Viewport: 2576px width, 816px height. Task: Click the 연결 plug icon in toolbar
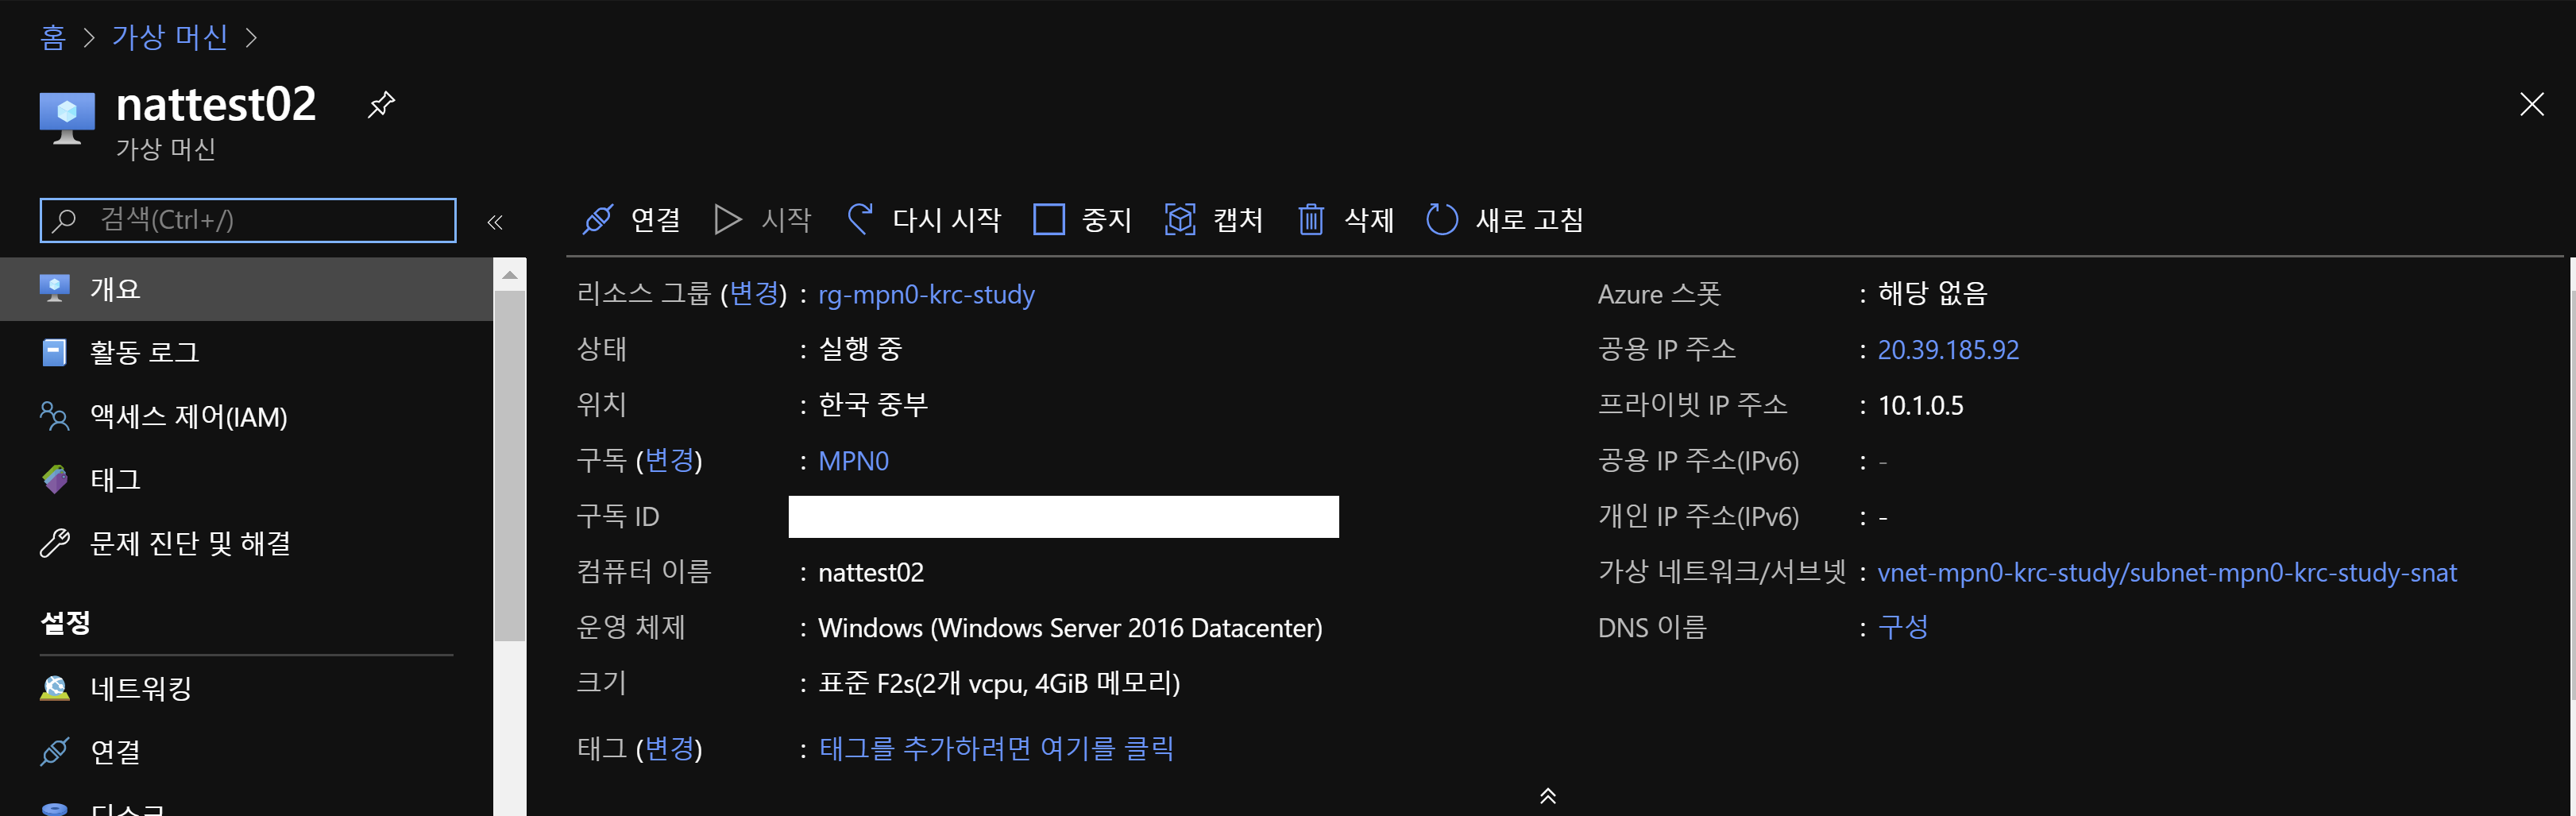pyautogui.click(x=598, y=219)
